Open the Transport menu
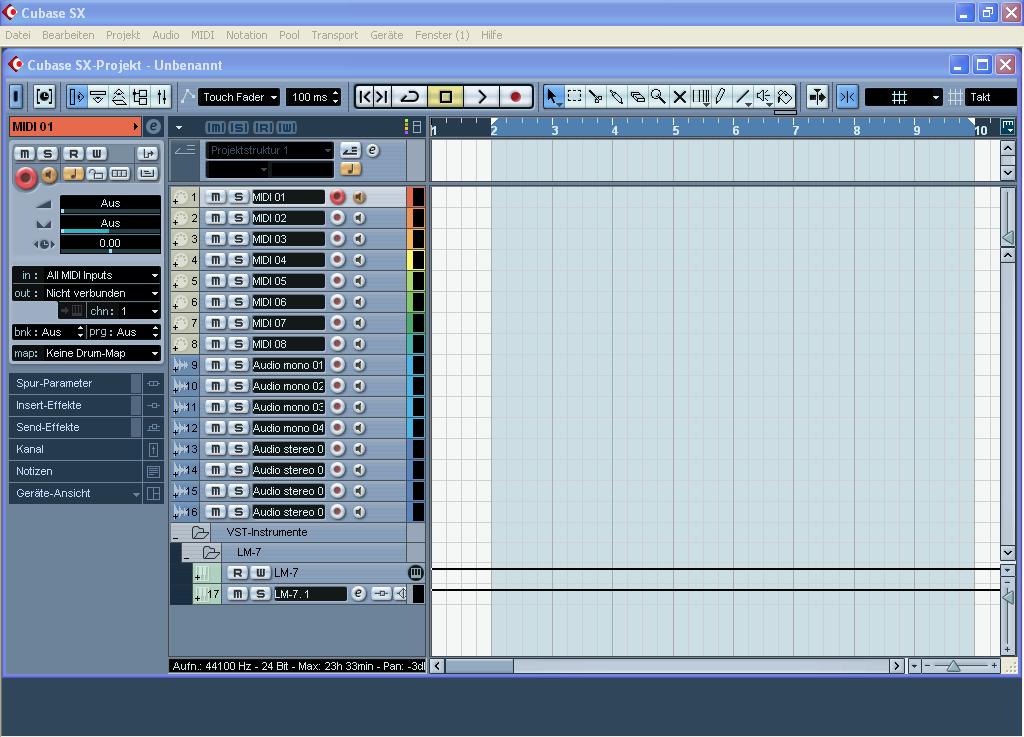The width and height of the screenshot is (1024, 737). click(334, 35)
